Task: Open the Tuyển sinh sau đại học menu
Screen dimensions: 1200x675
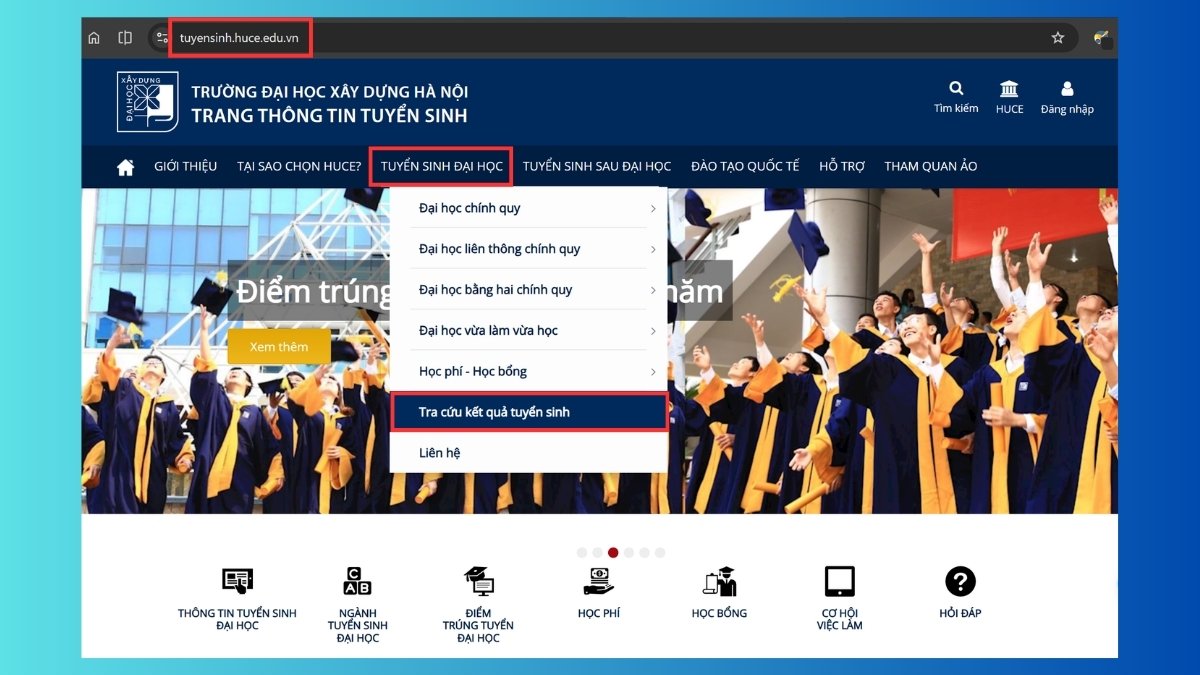Action: pyautogui.click(x=597, y=166)
